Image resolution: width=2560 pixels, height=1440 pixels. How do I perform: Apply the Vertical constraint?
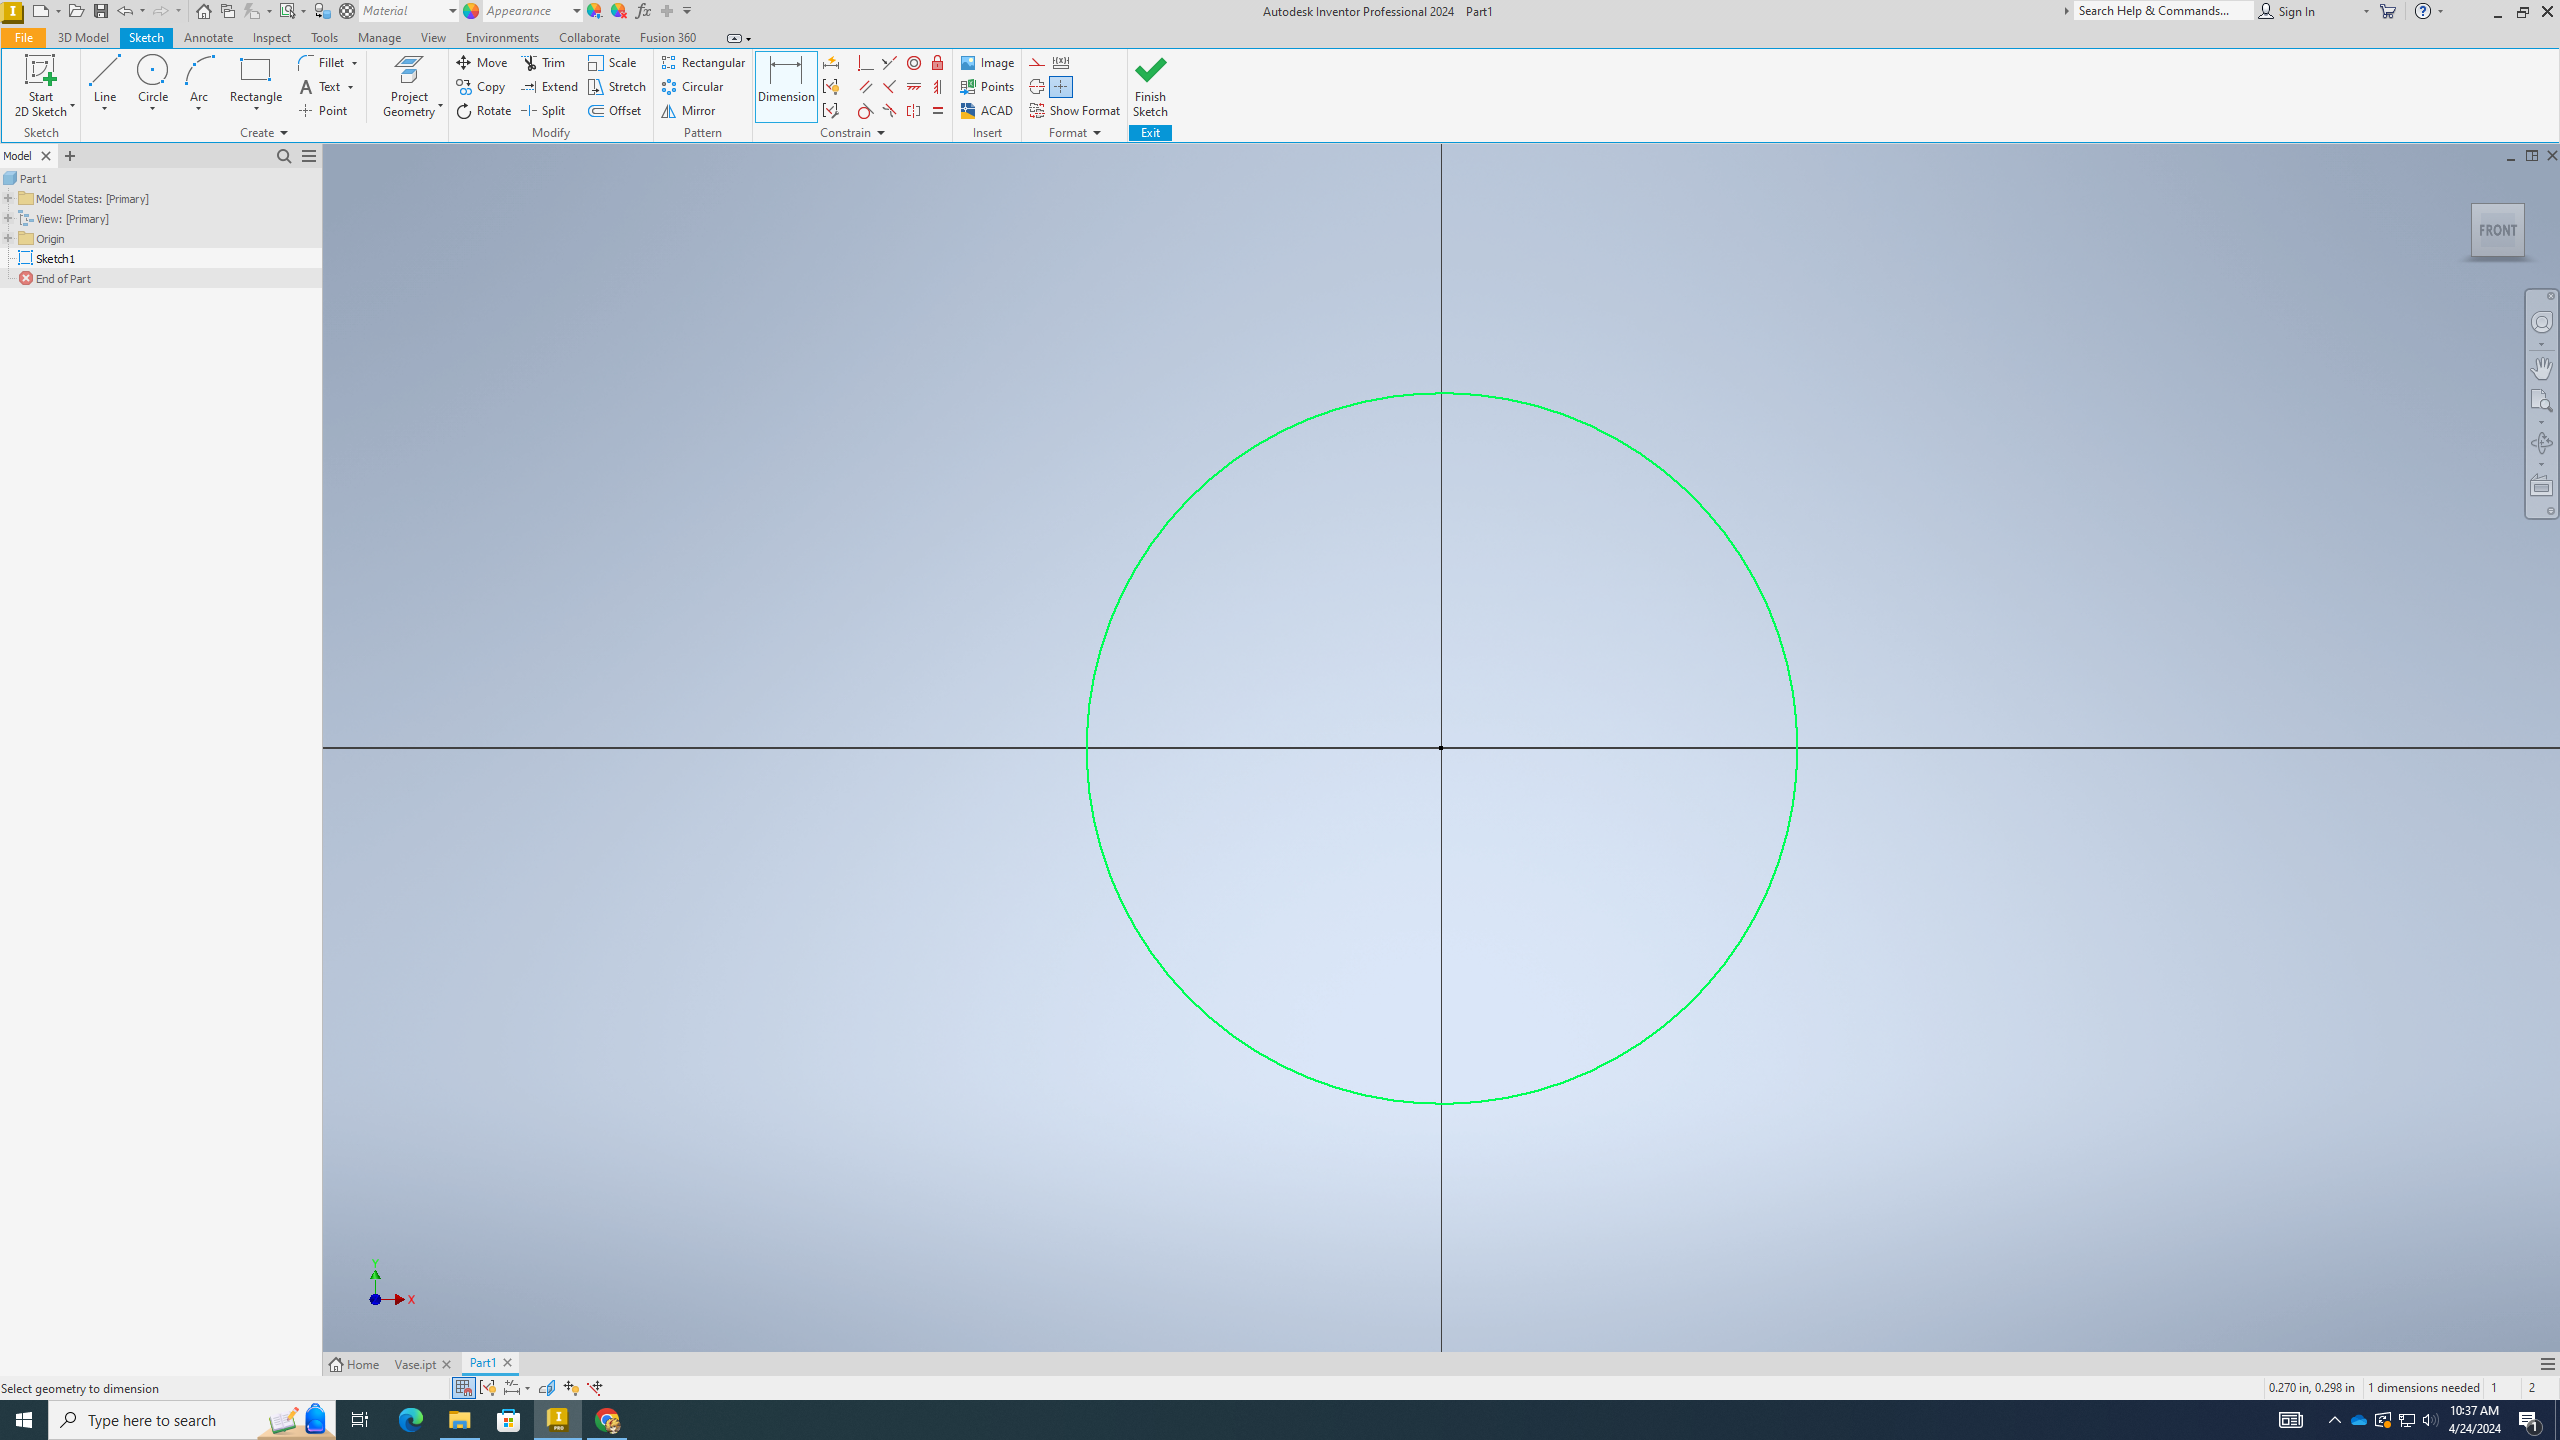tap(938, 87)
